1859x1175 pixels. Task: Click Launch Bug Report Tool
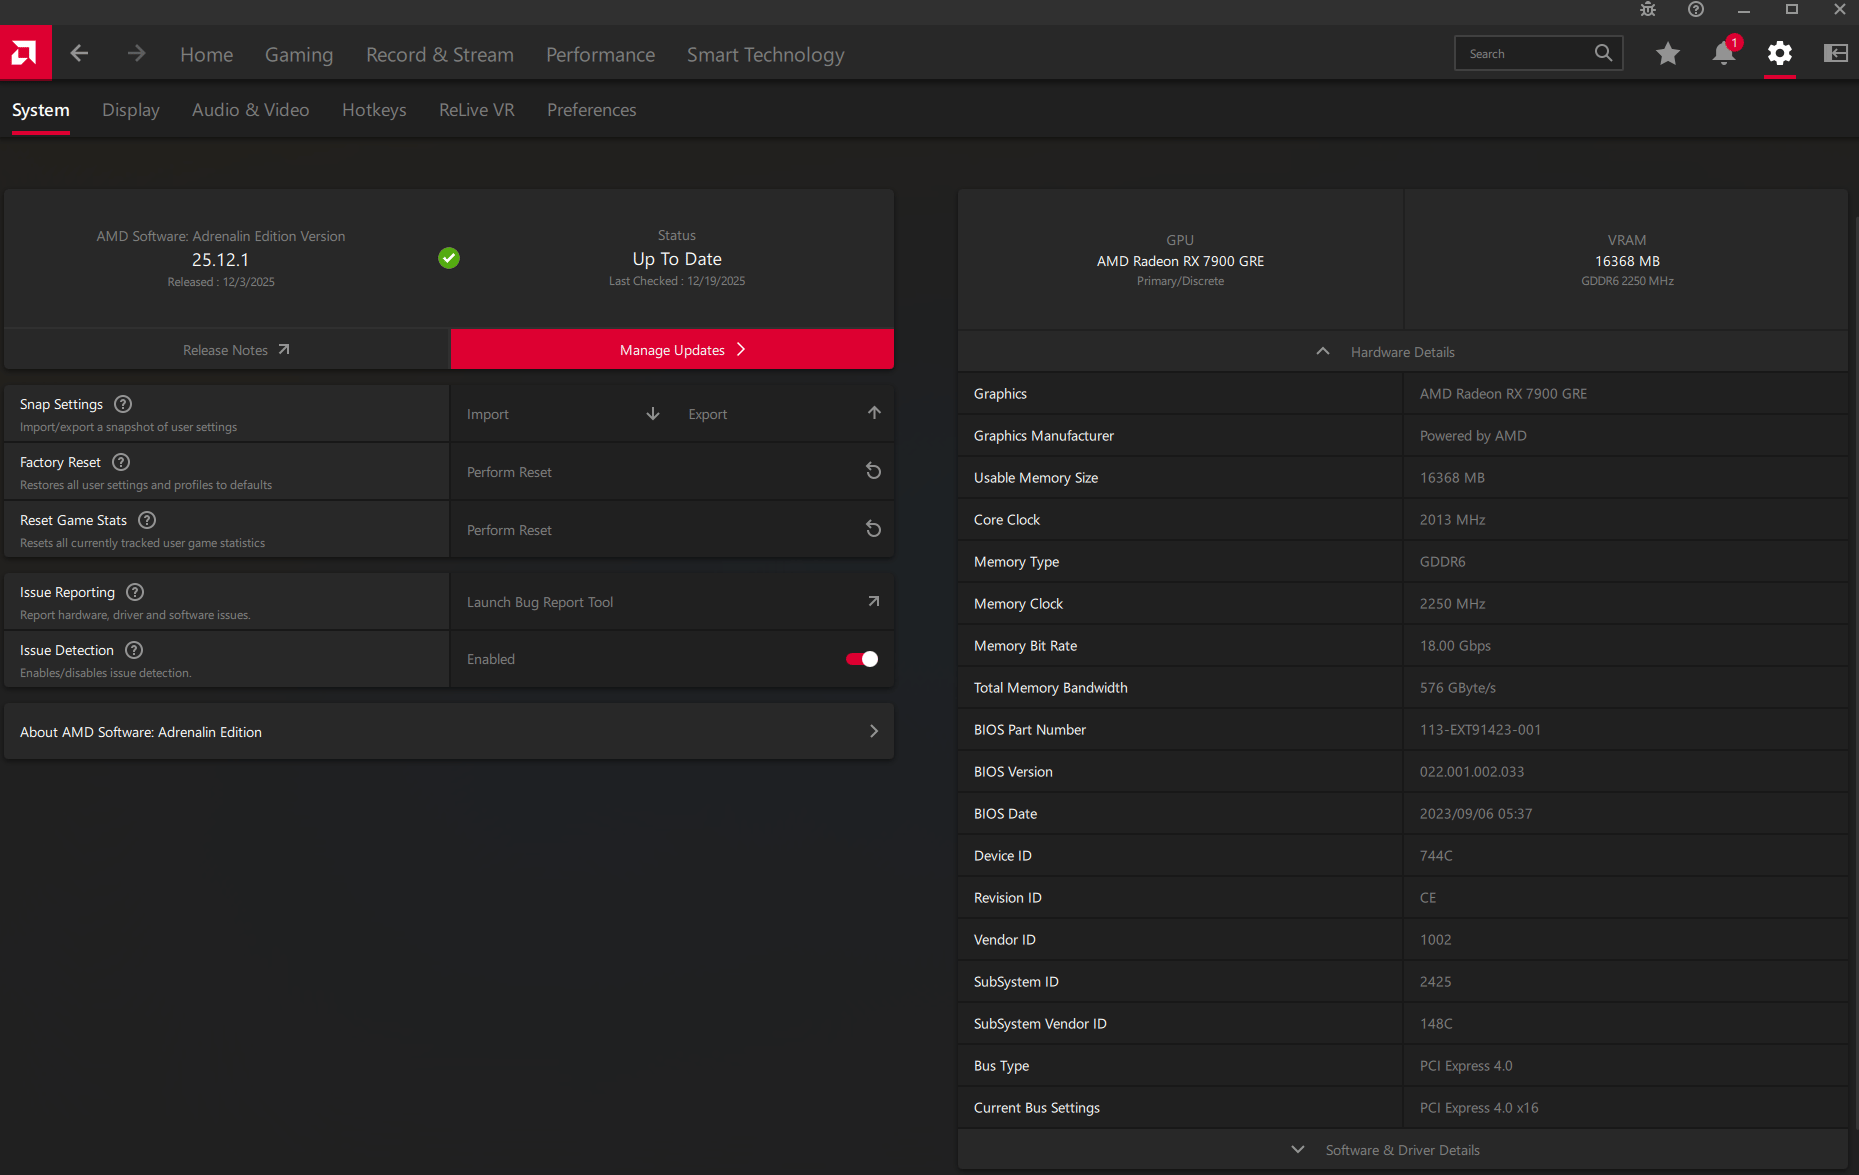(672, 602)
